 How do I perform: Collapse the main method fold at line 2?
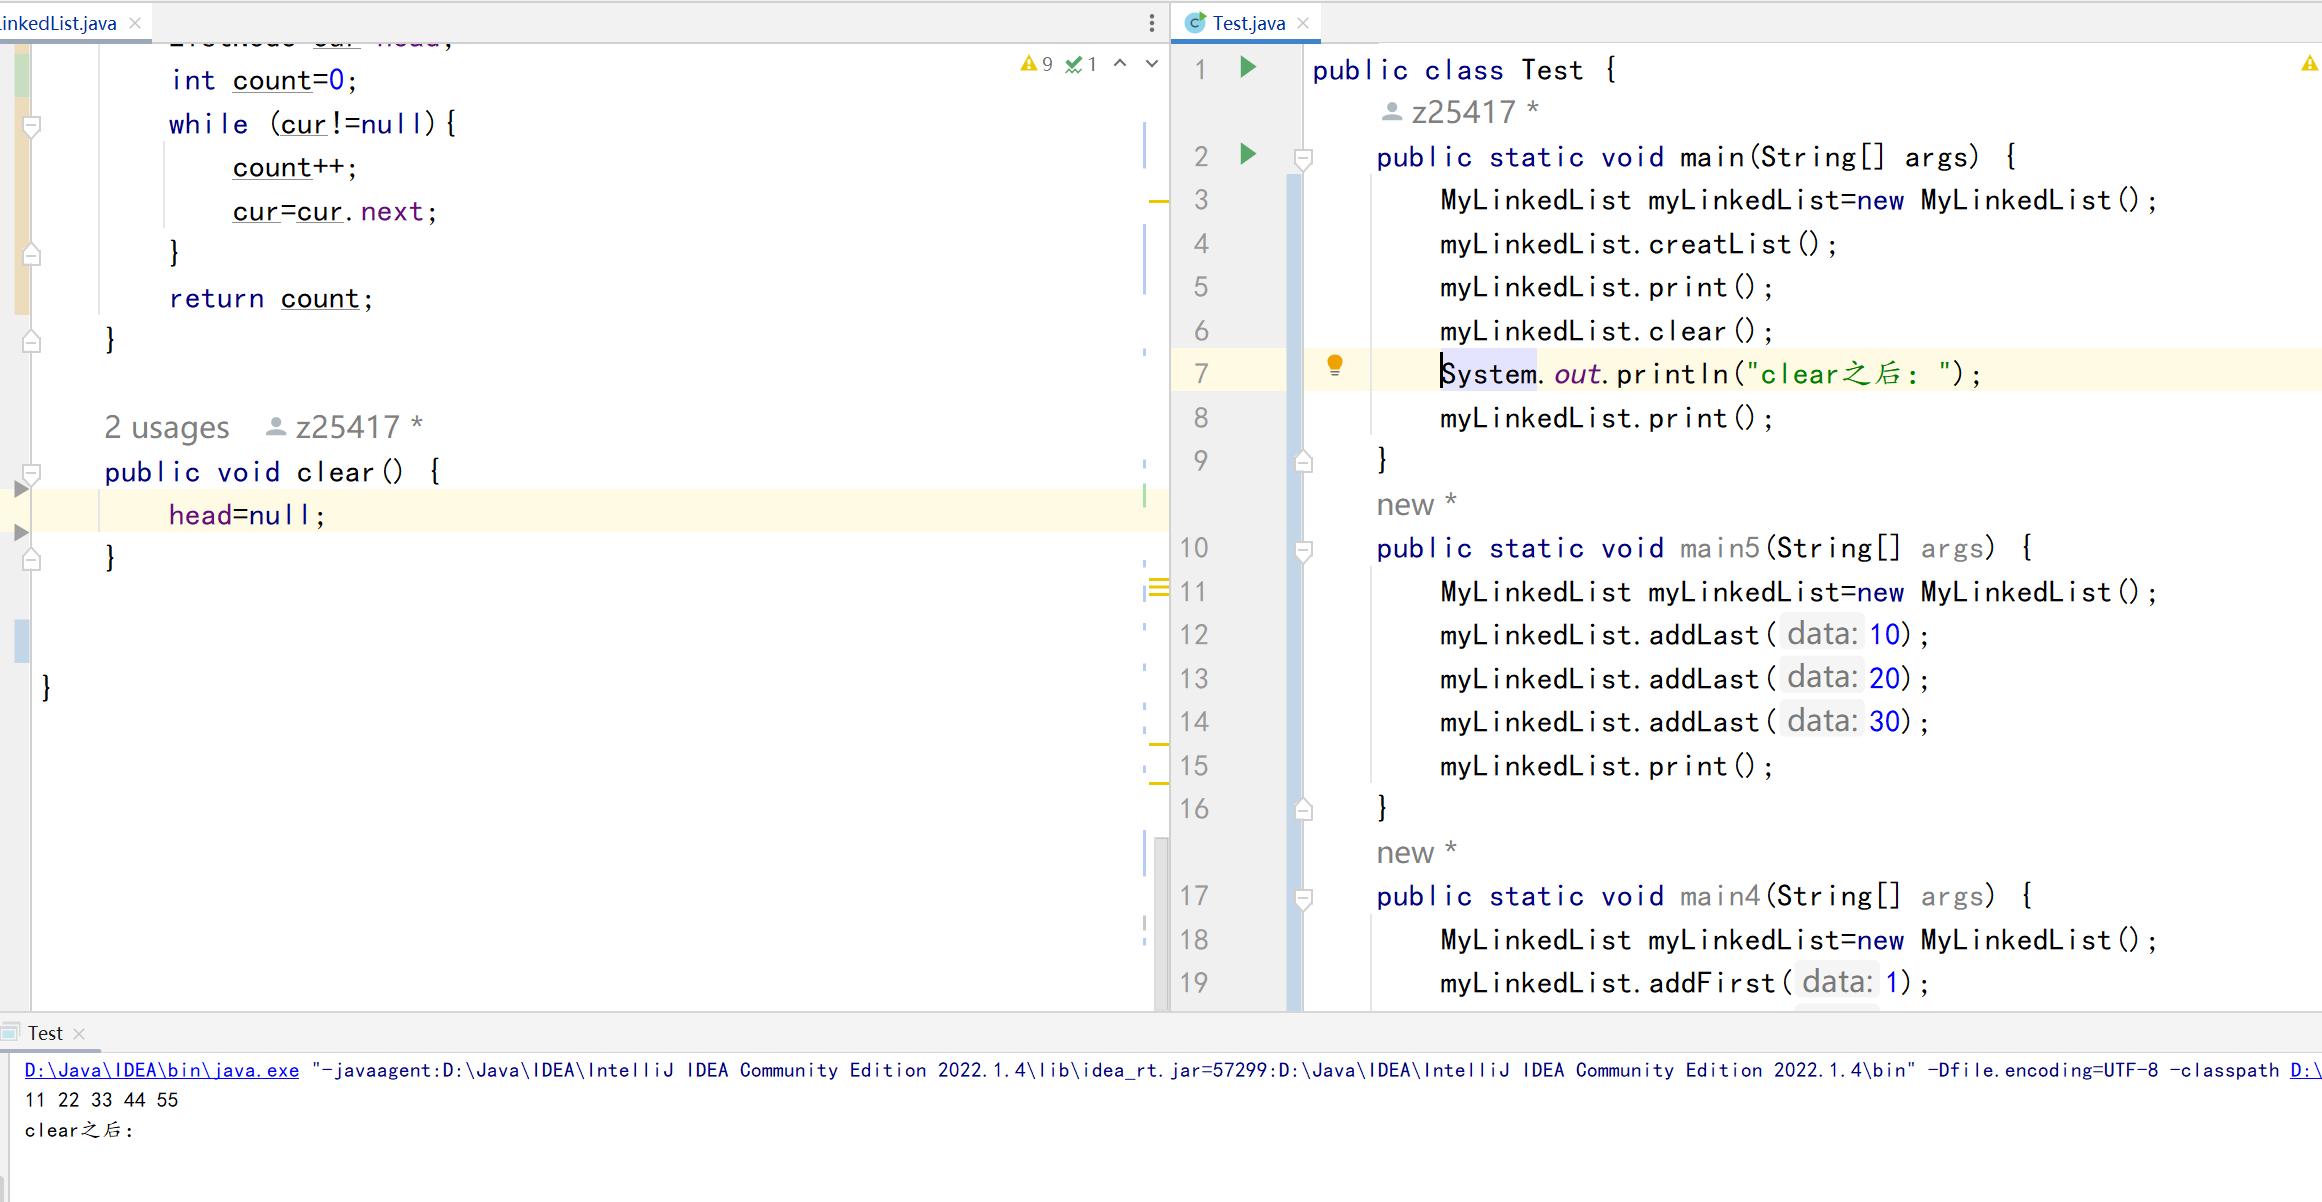coord(1303,158)
